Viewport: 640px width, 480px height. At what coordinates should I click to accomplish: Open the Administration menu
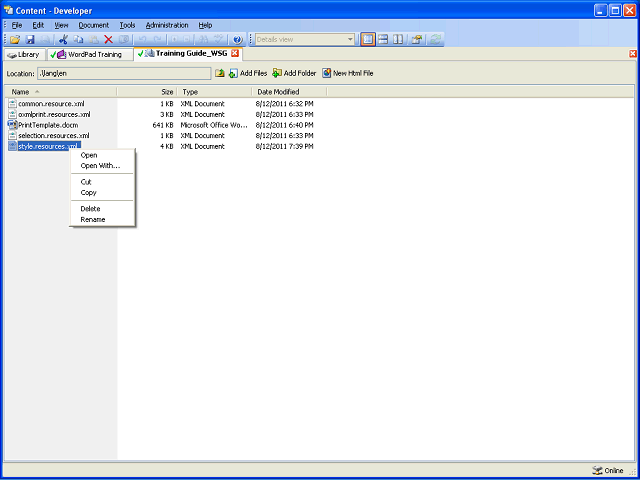167,25
